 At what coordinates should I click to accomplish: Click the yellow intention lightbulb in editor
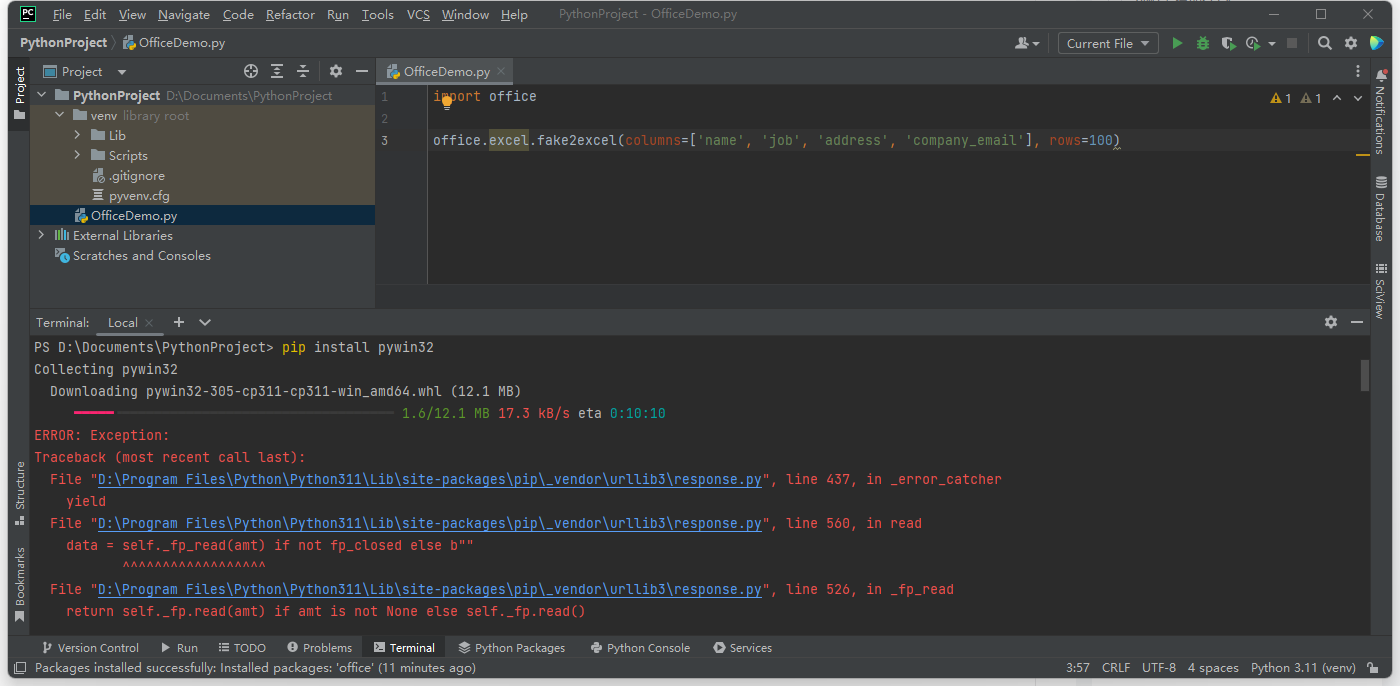[447, 102]
